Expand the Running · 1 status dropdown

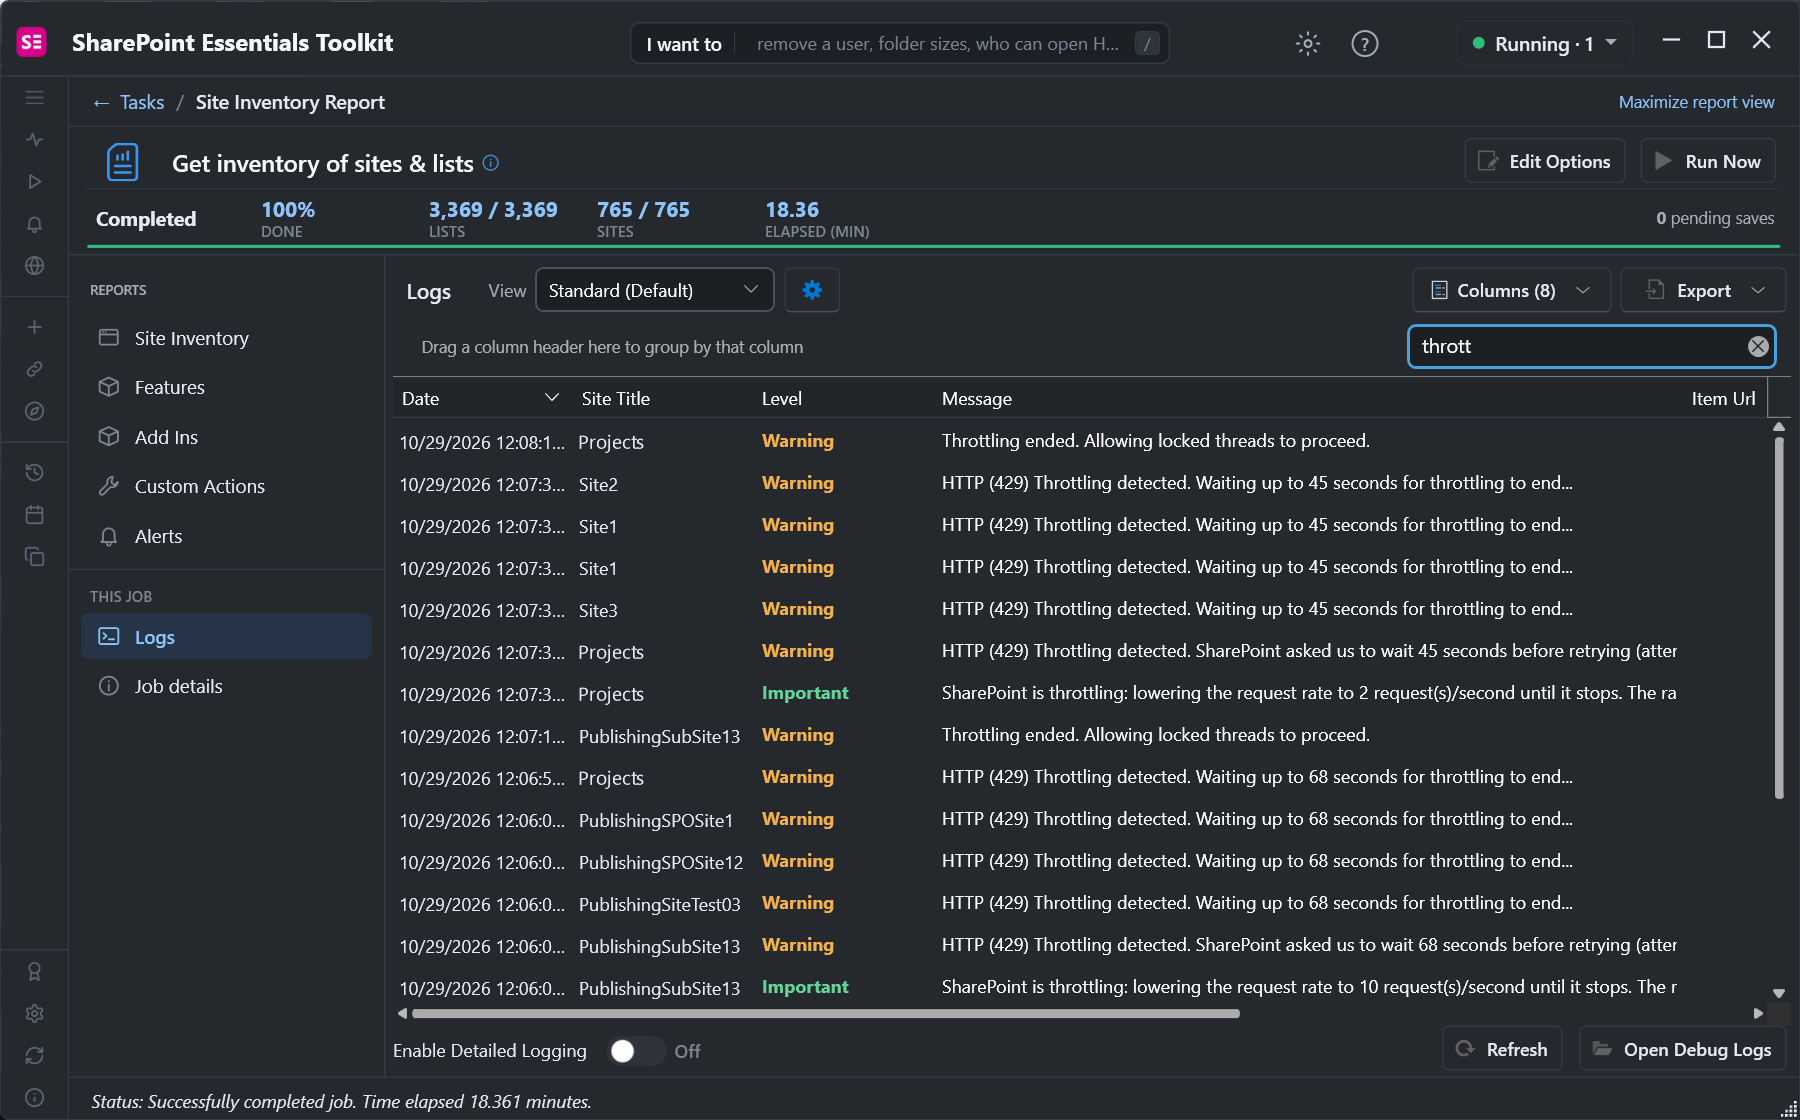point(1545,43)
